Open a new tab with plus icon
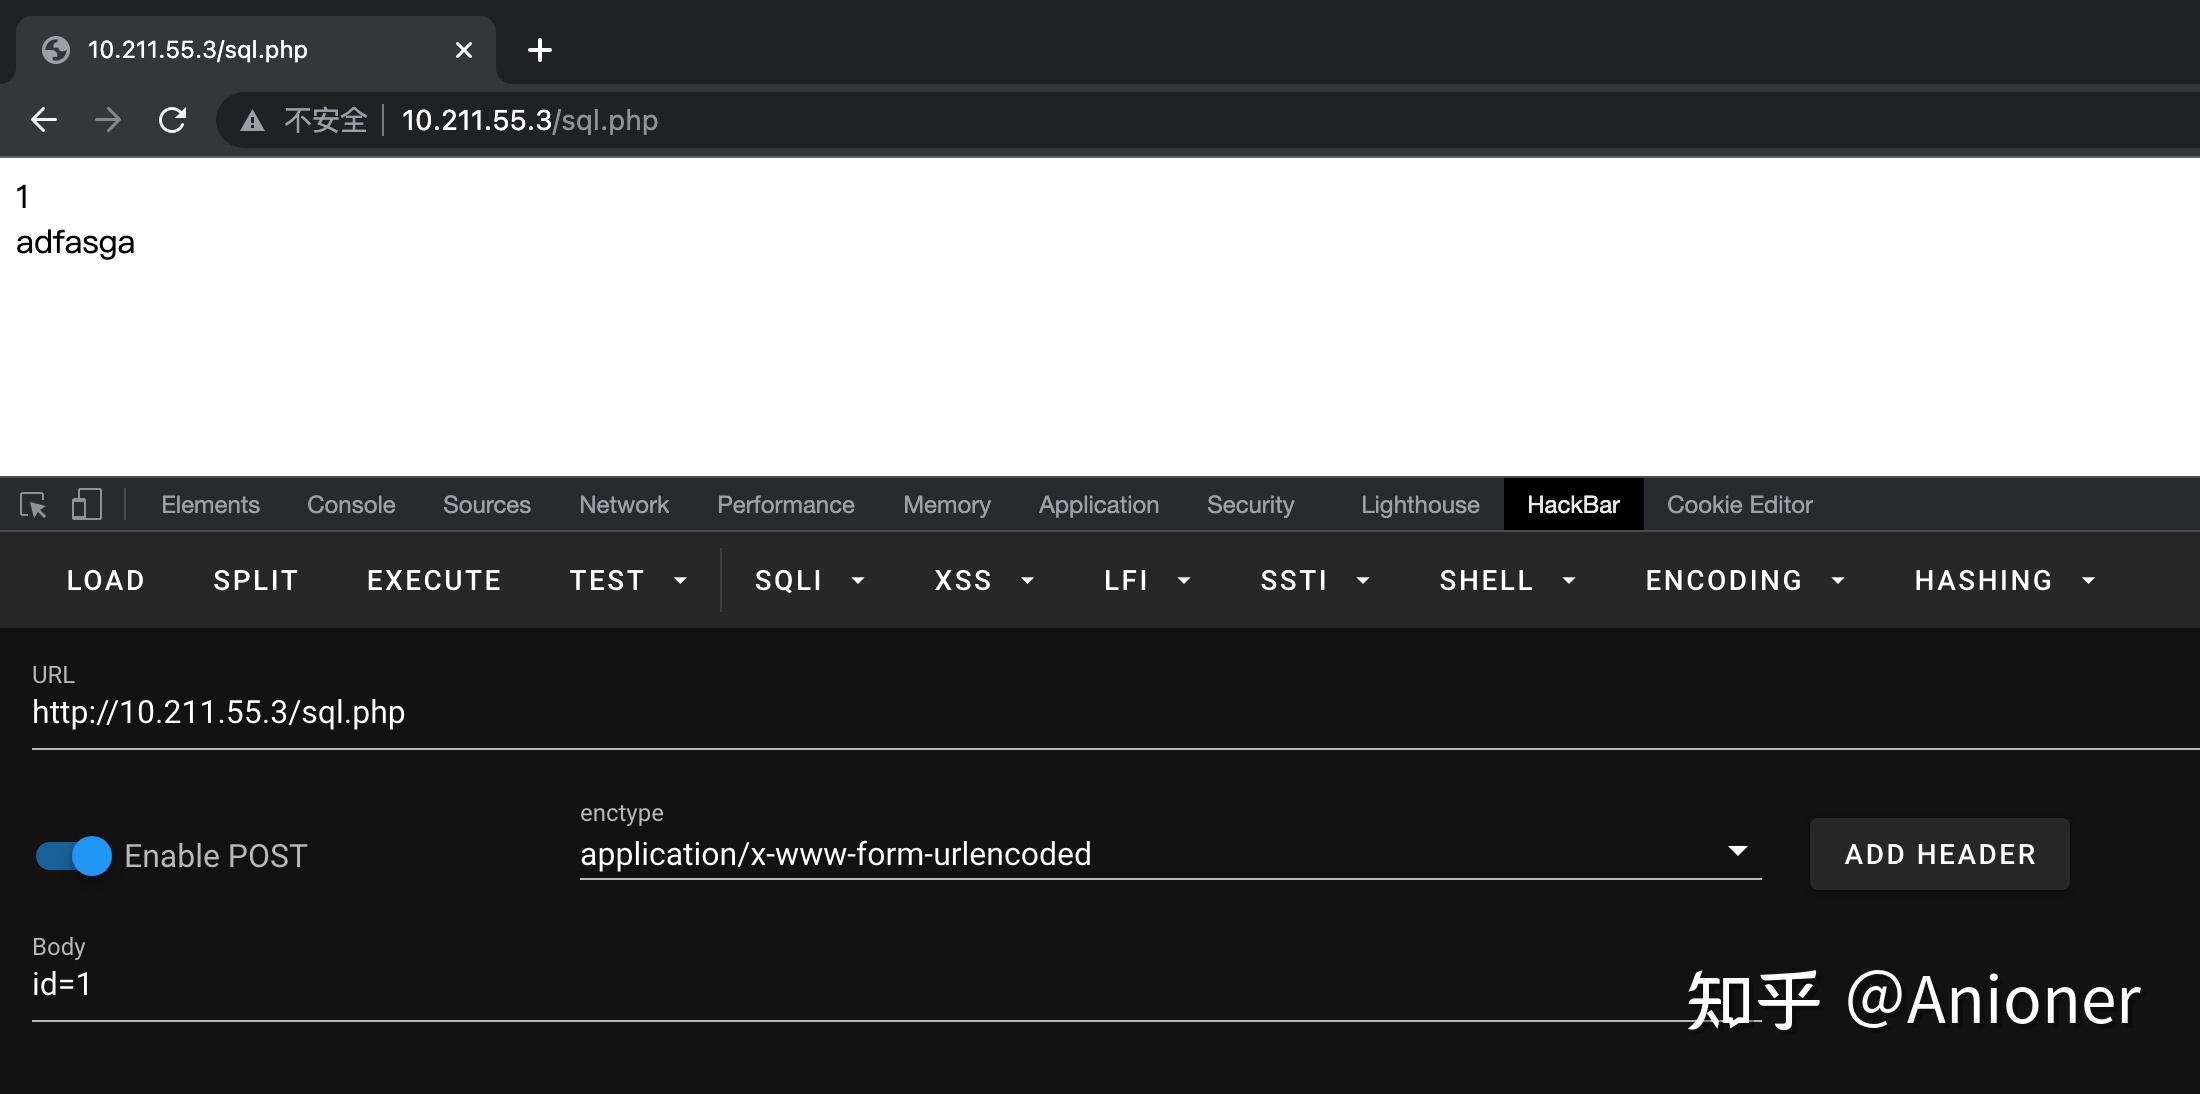 click(539, 50)
